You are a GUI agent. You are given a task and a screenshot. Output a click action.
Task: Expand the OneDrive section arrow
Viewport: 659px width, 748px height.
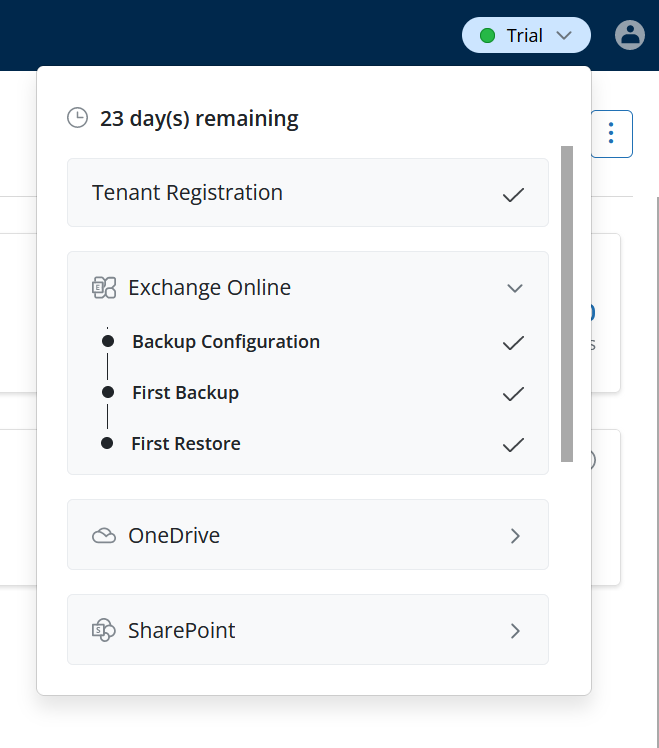click(x=515, y=536)
